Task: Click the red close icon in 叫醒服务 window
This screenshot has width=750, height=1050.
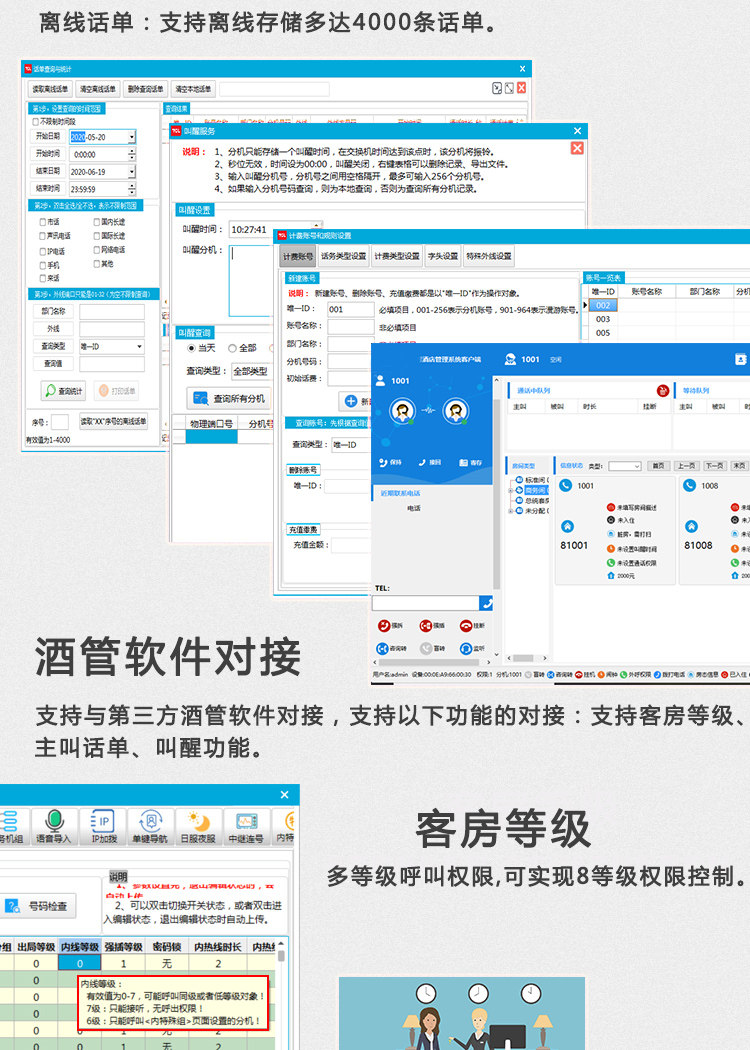Action: (x=577, y=148)
